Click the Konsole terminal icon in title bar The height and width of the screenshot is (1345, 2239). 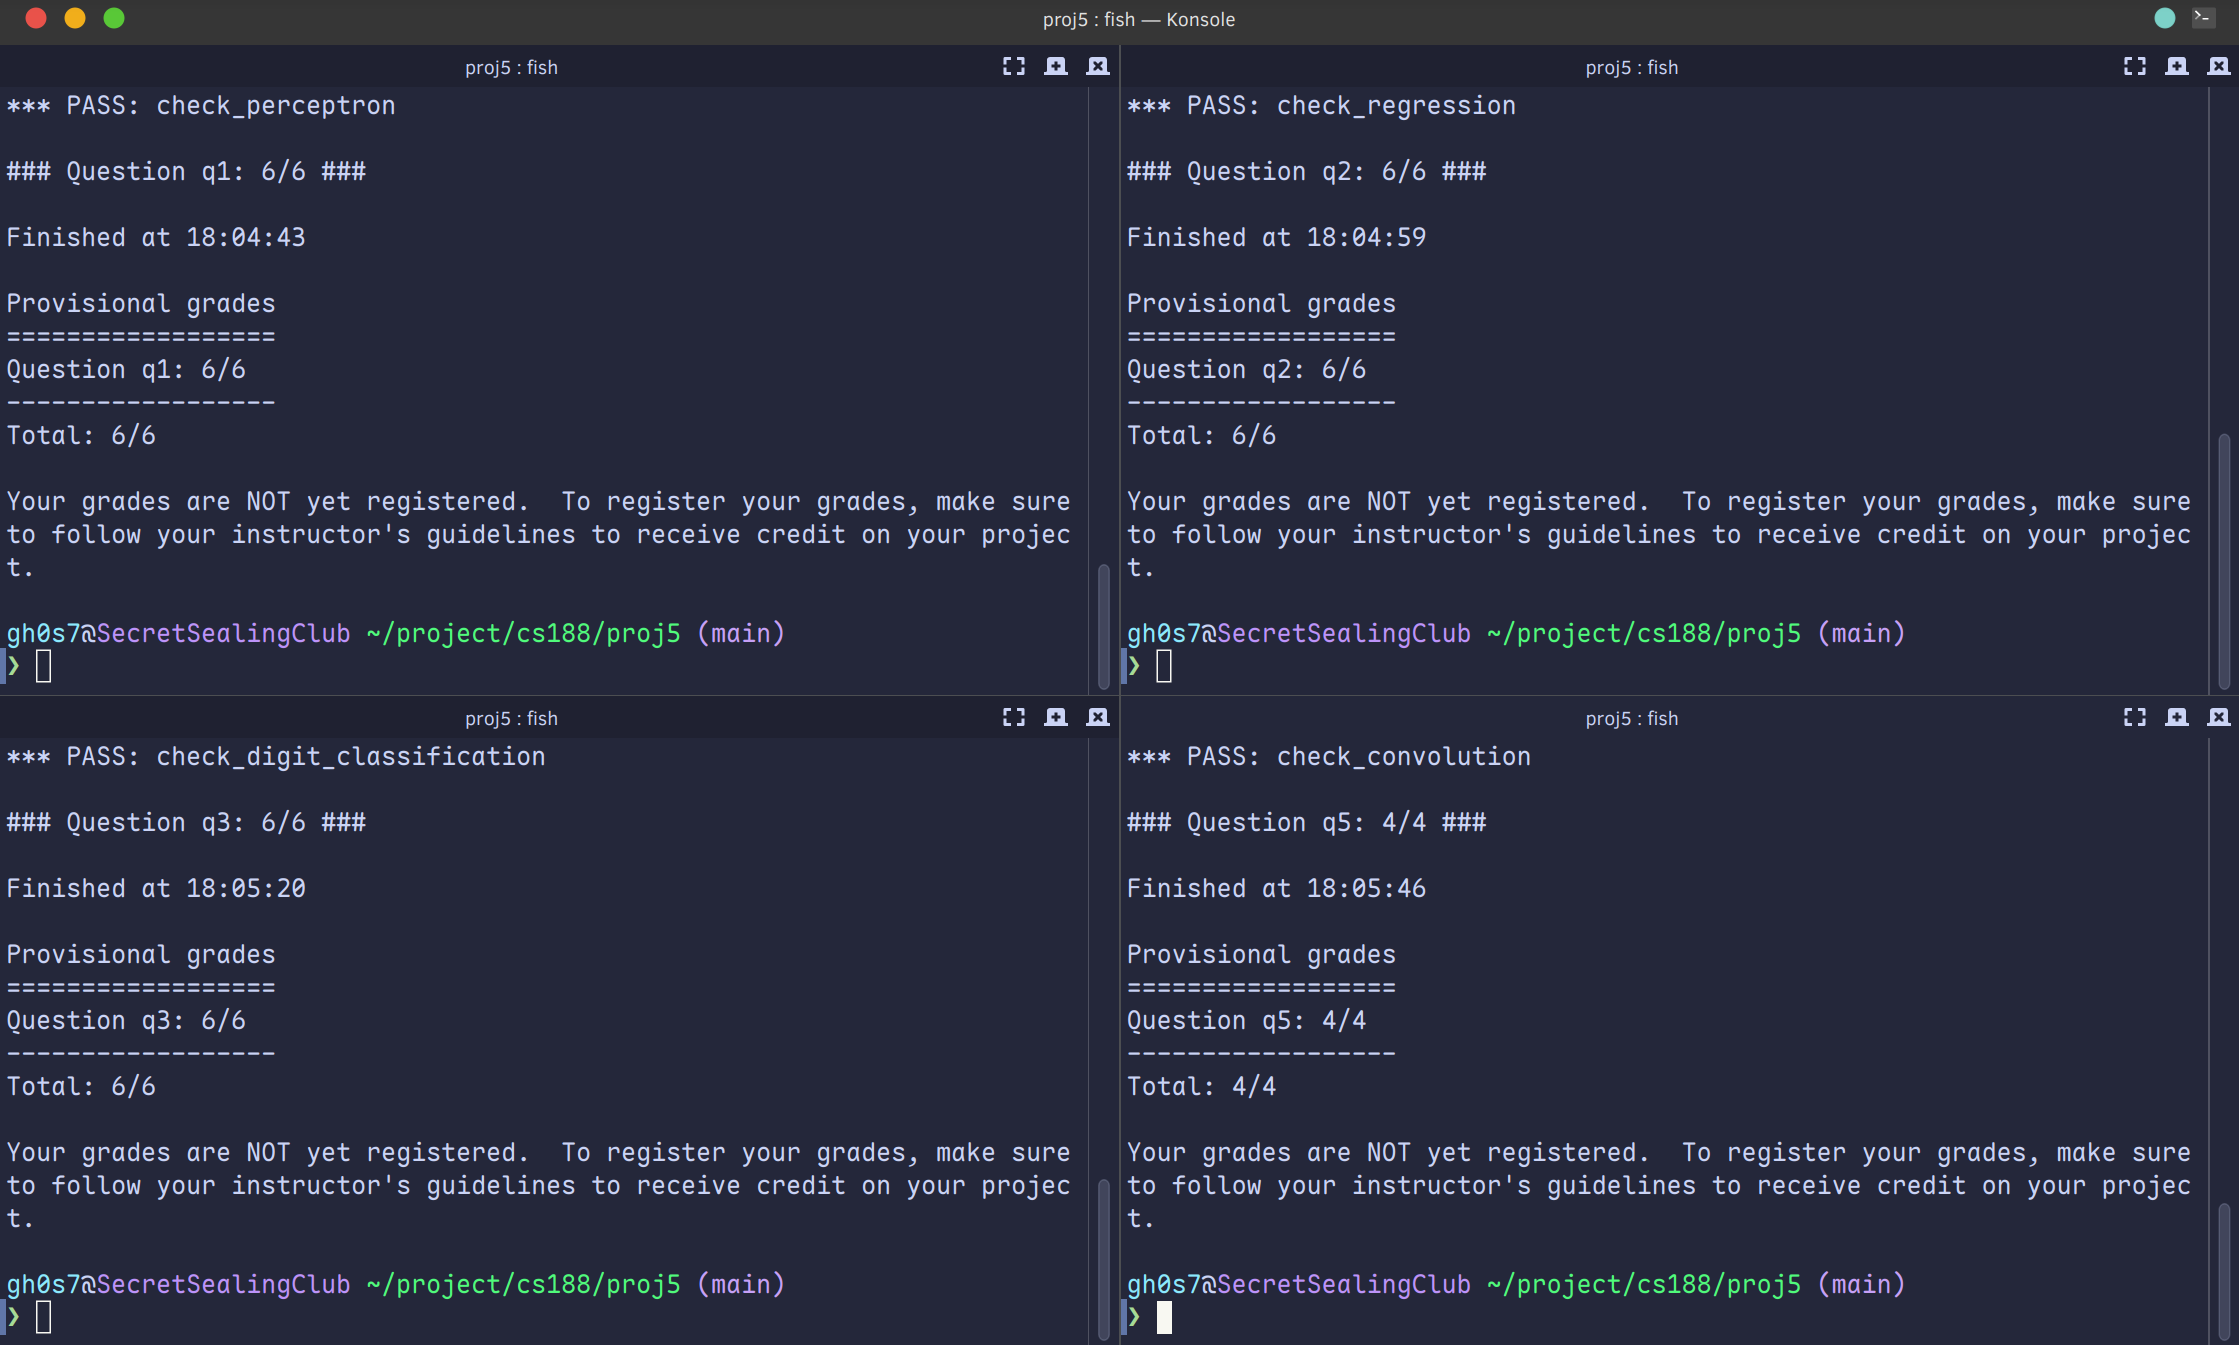[2202, 18]
